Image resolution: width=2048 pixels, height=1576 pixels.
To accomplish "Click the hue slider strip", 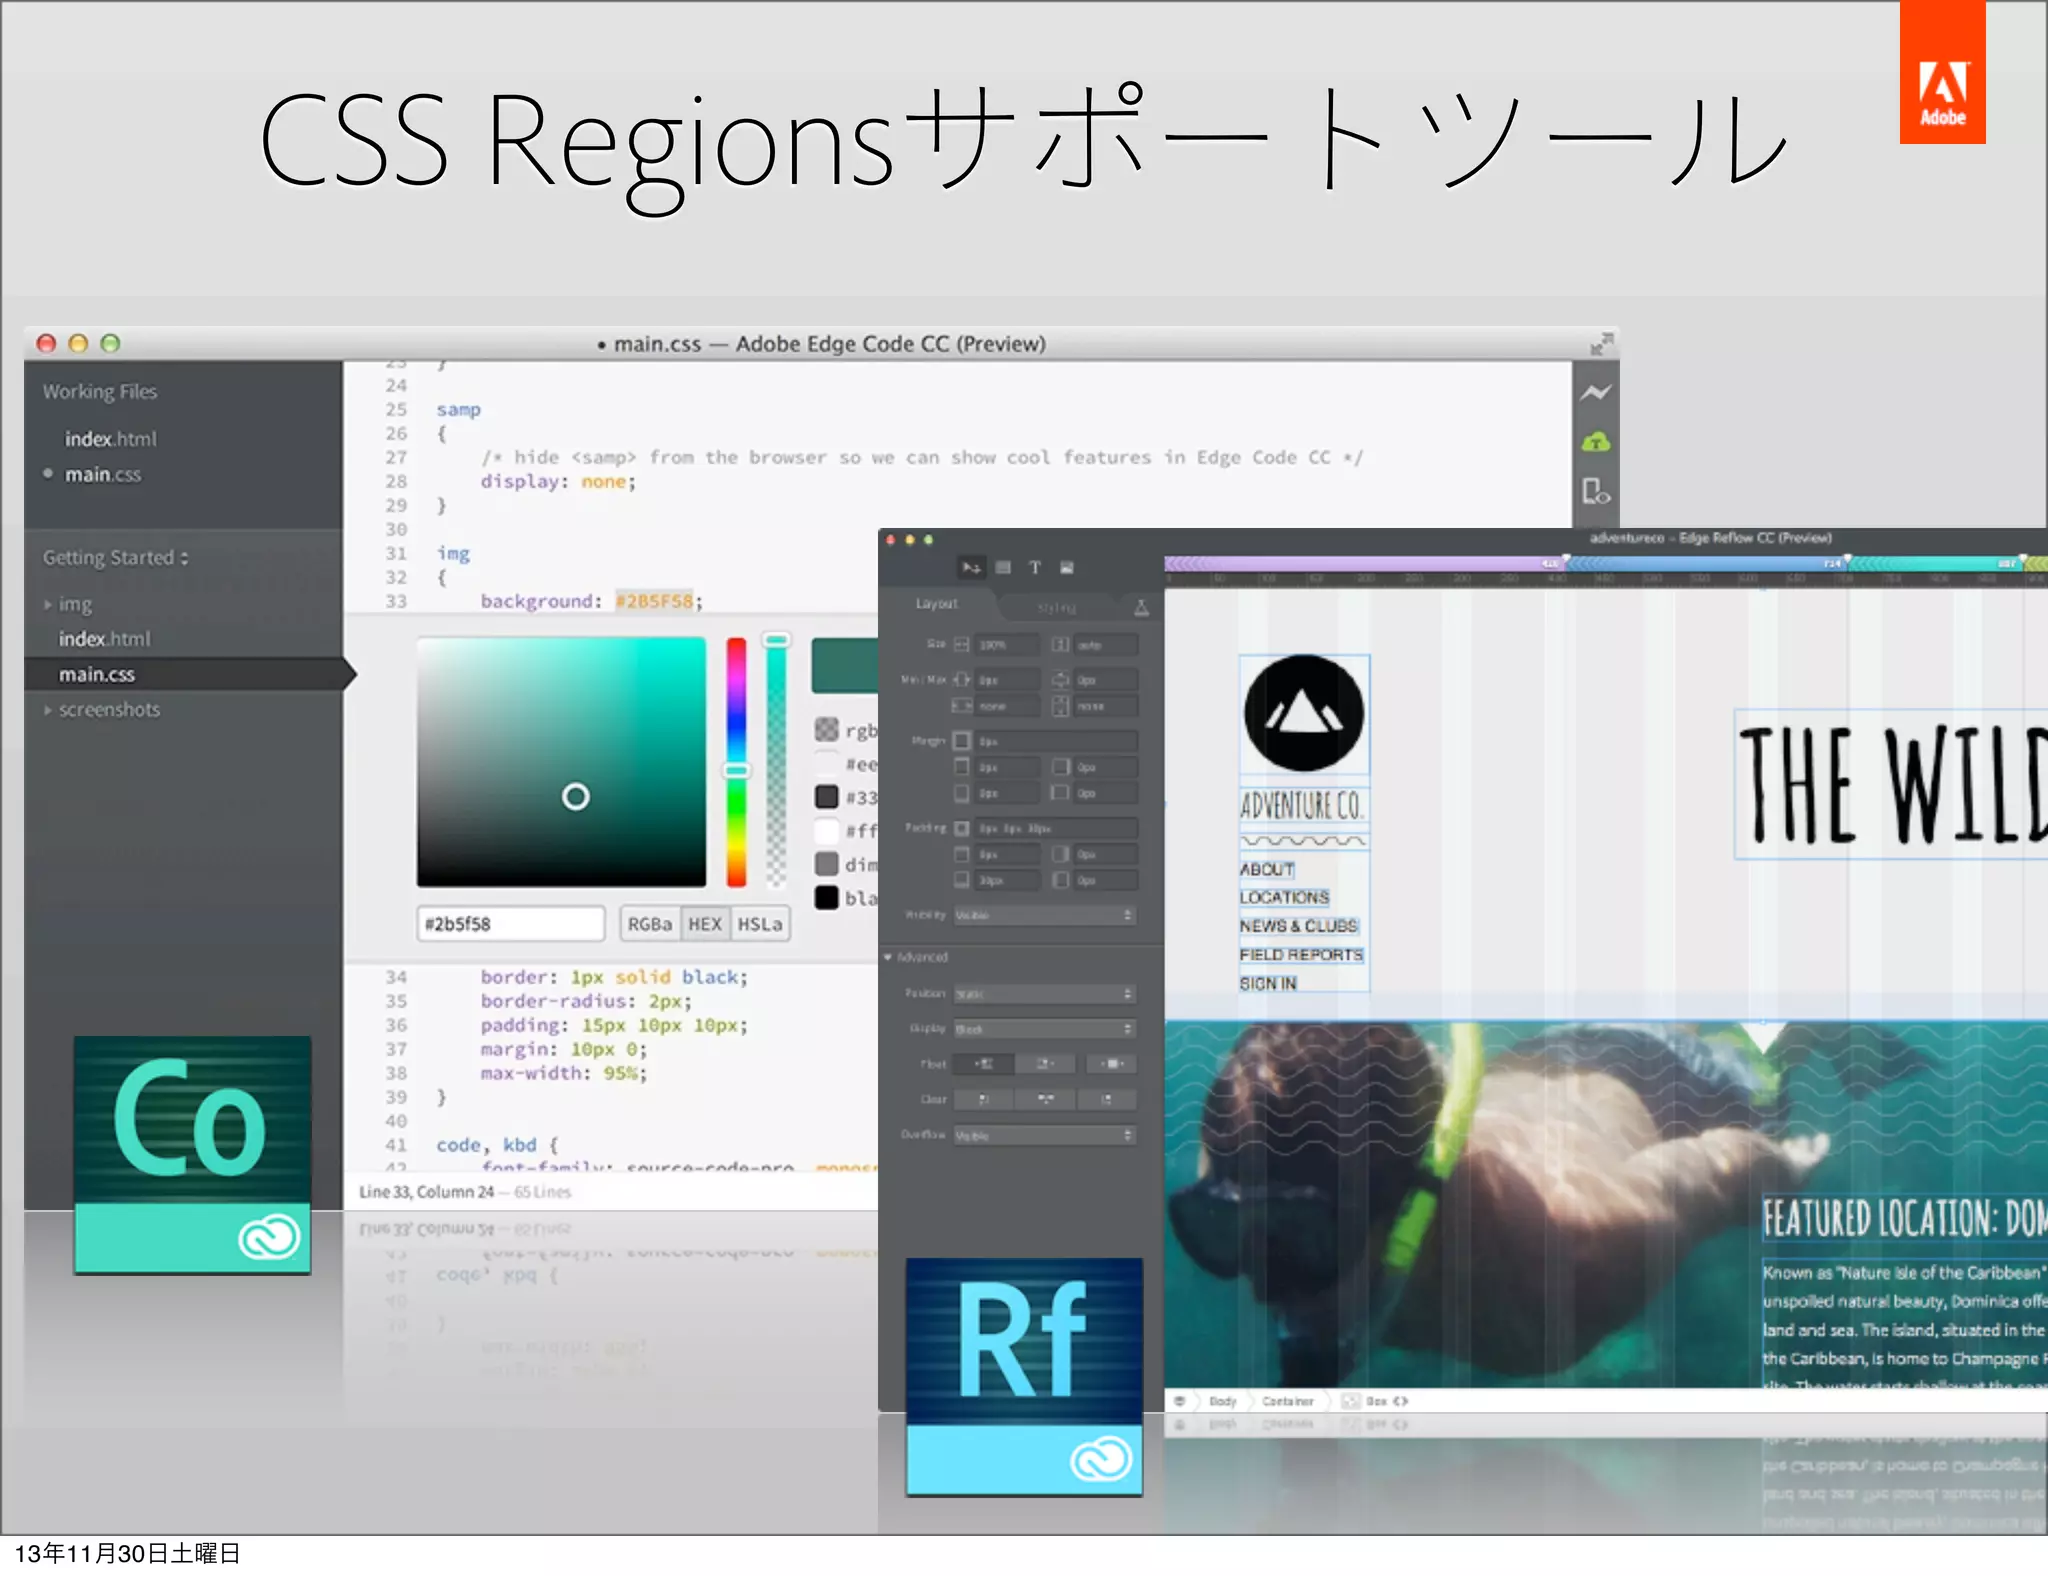I will coord(737,762).
